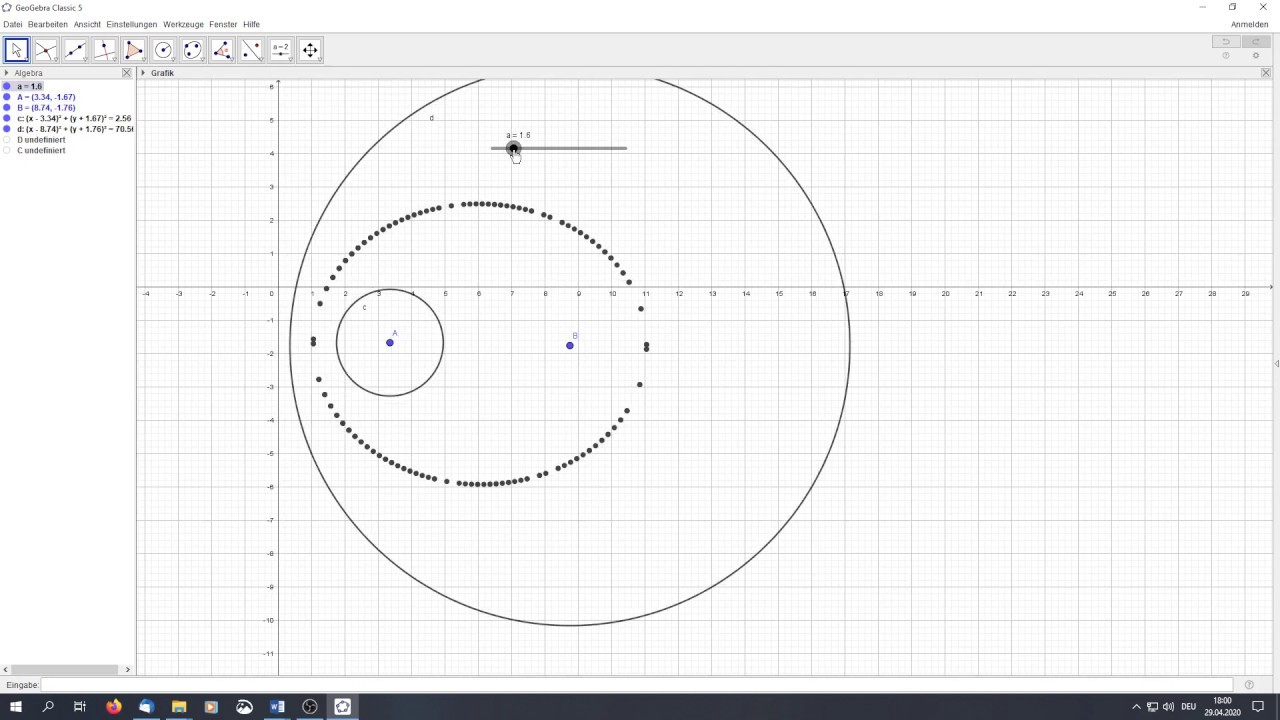Select point A in the graphics view

390,343
